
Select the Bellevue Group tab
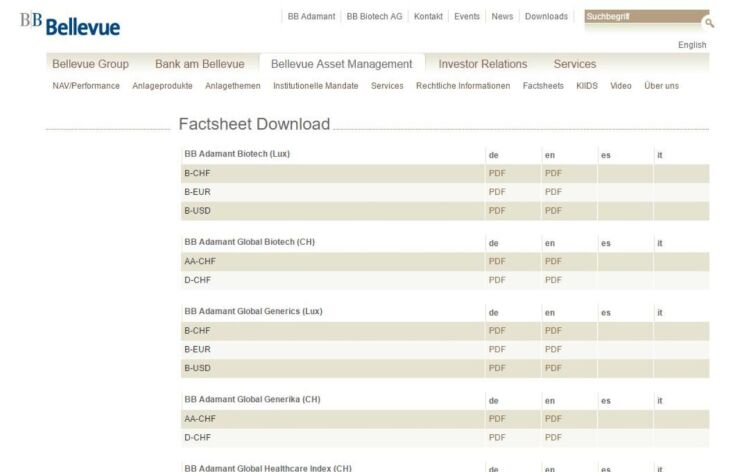[90, 64]
